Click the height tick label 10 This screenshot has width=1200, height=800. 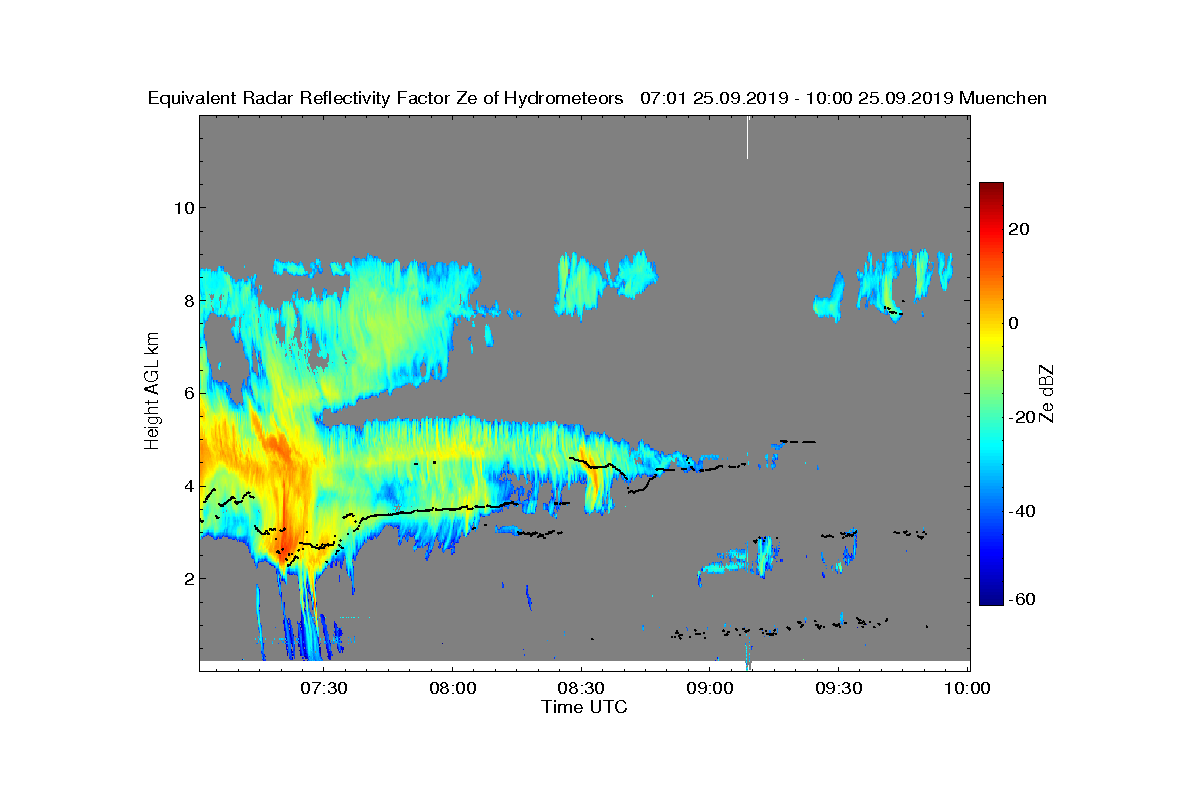183,207
